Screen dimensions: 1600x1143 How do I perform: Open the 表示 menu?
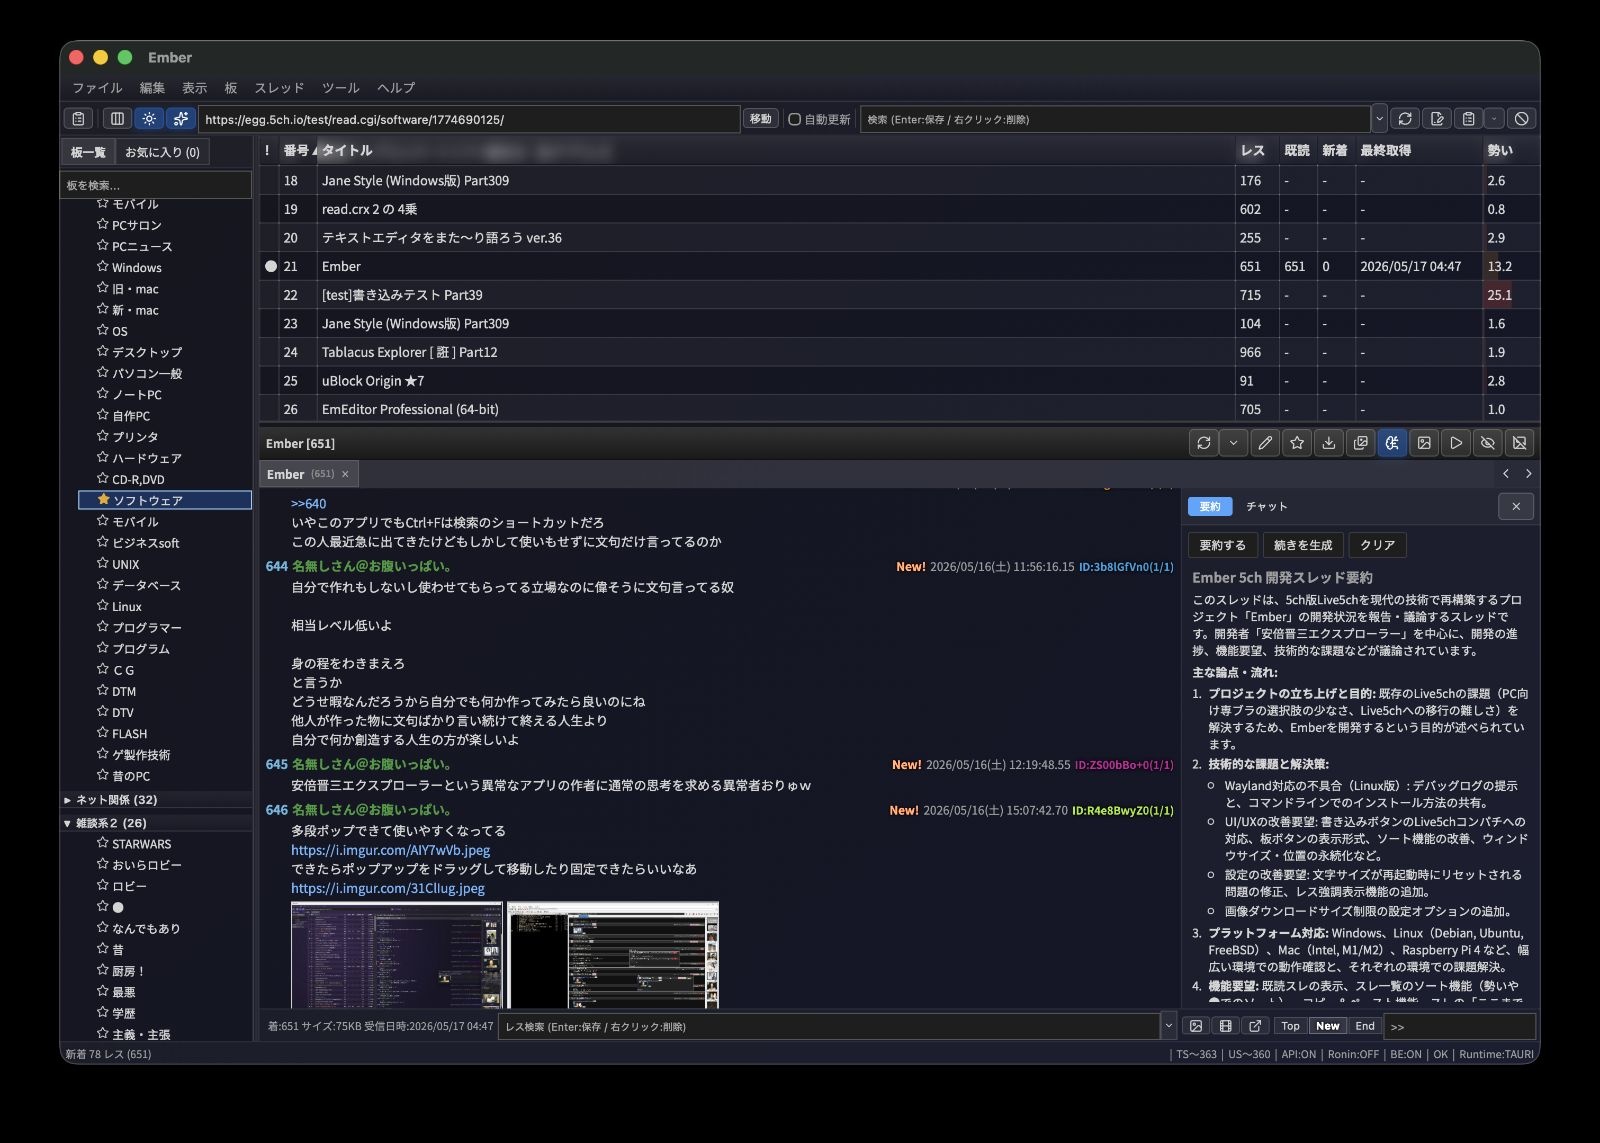(195, 88)
